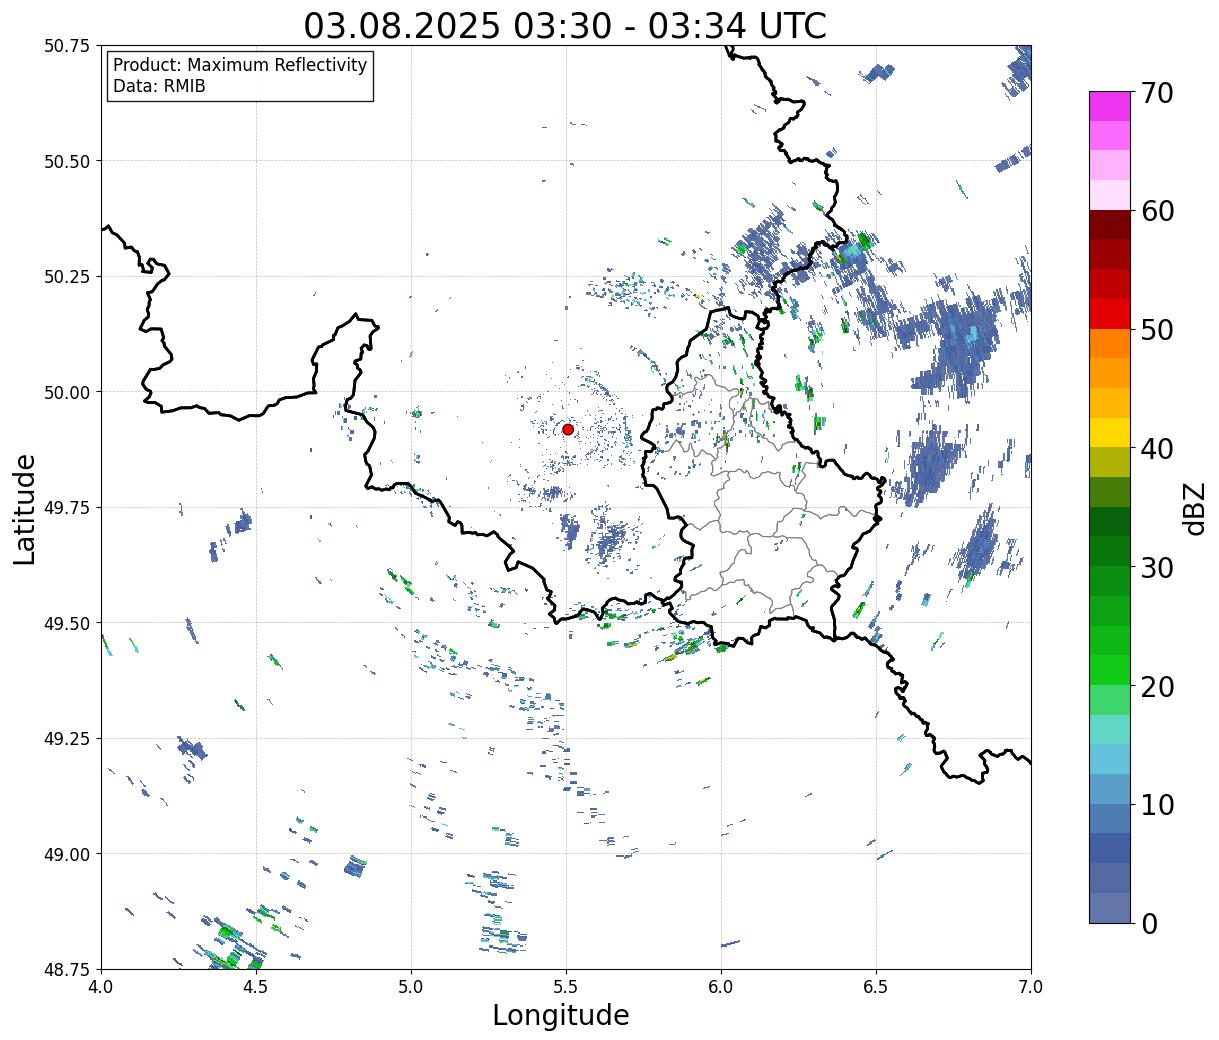The height and width of the screenshot is (1040, 1219).
Task: Click the latitude tick label '49.25'
Action: 67,739
